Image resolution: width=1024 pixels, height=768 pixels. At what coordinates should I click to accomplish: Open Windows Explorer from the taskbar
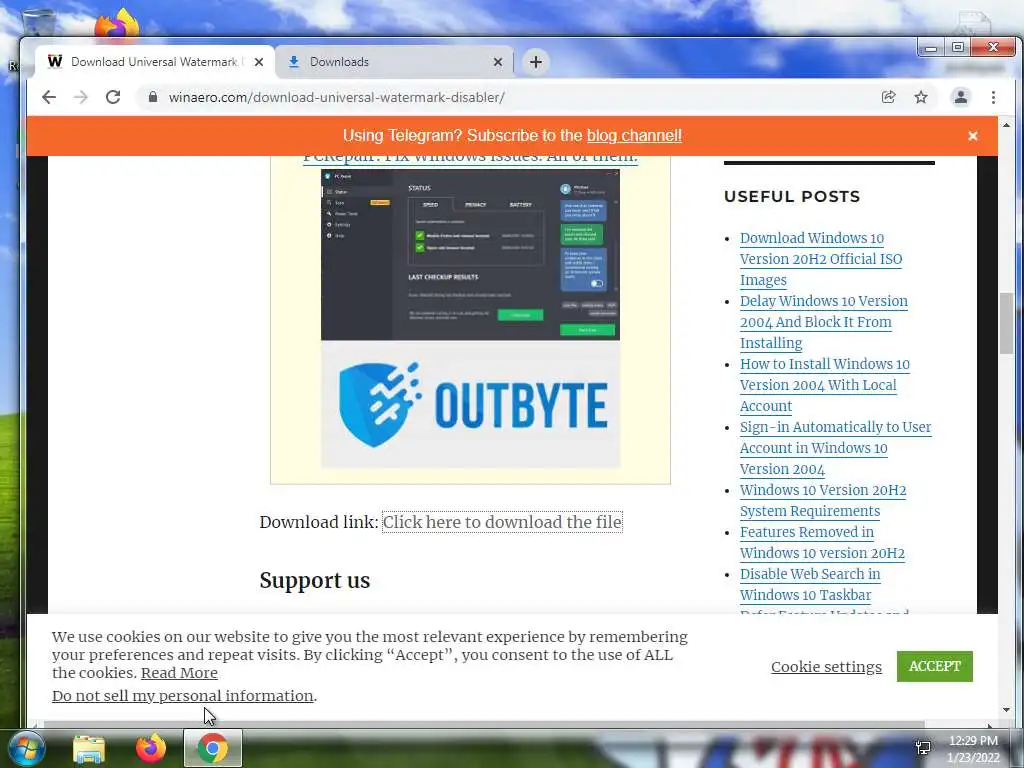89,749
